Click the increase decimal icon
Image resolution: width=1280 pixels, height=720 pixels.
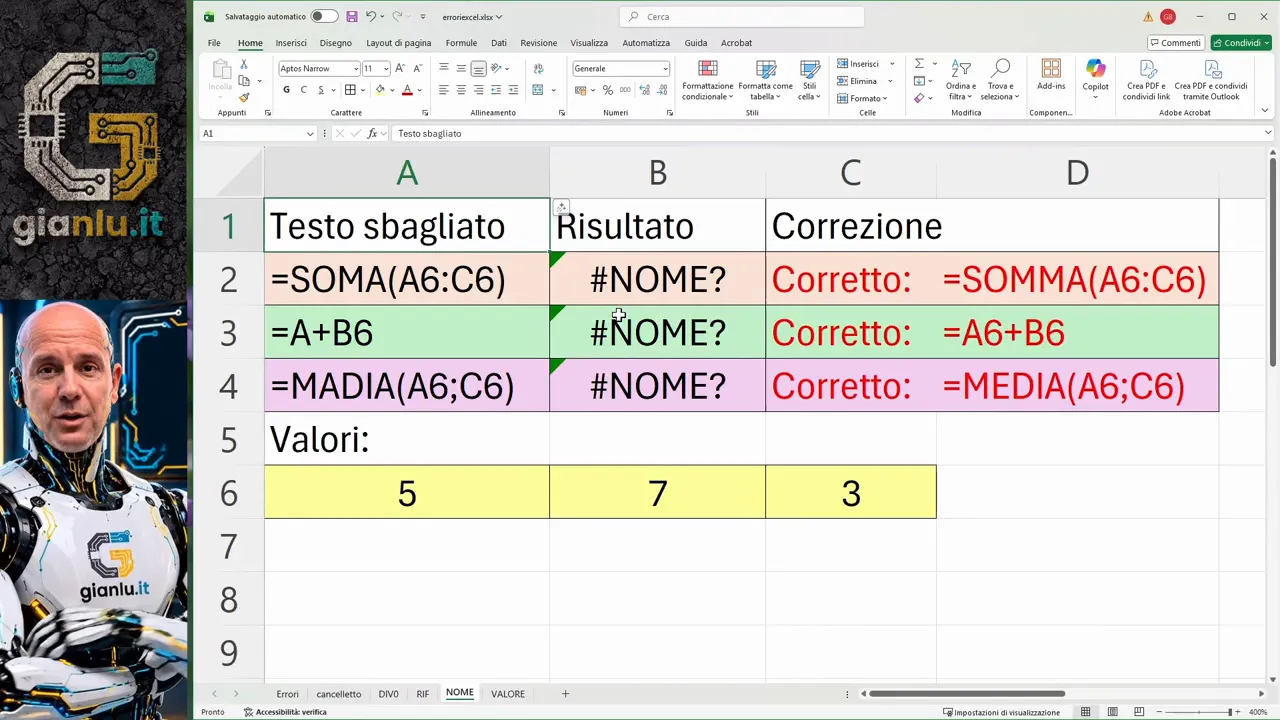point(644,90)
